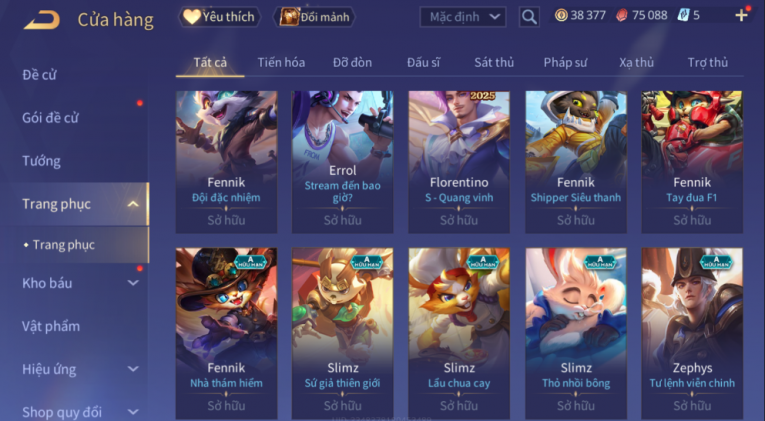Viewport: 765px width, 421px height.
Task: Click the plus icon to add currency
Action: (x=741, y=16)
